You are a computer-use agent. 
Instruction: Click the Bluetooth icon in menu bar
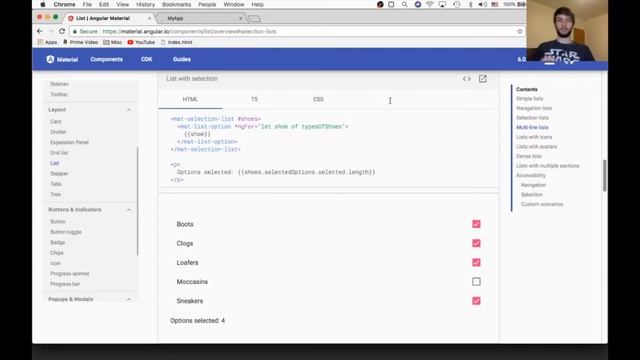470,4
